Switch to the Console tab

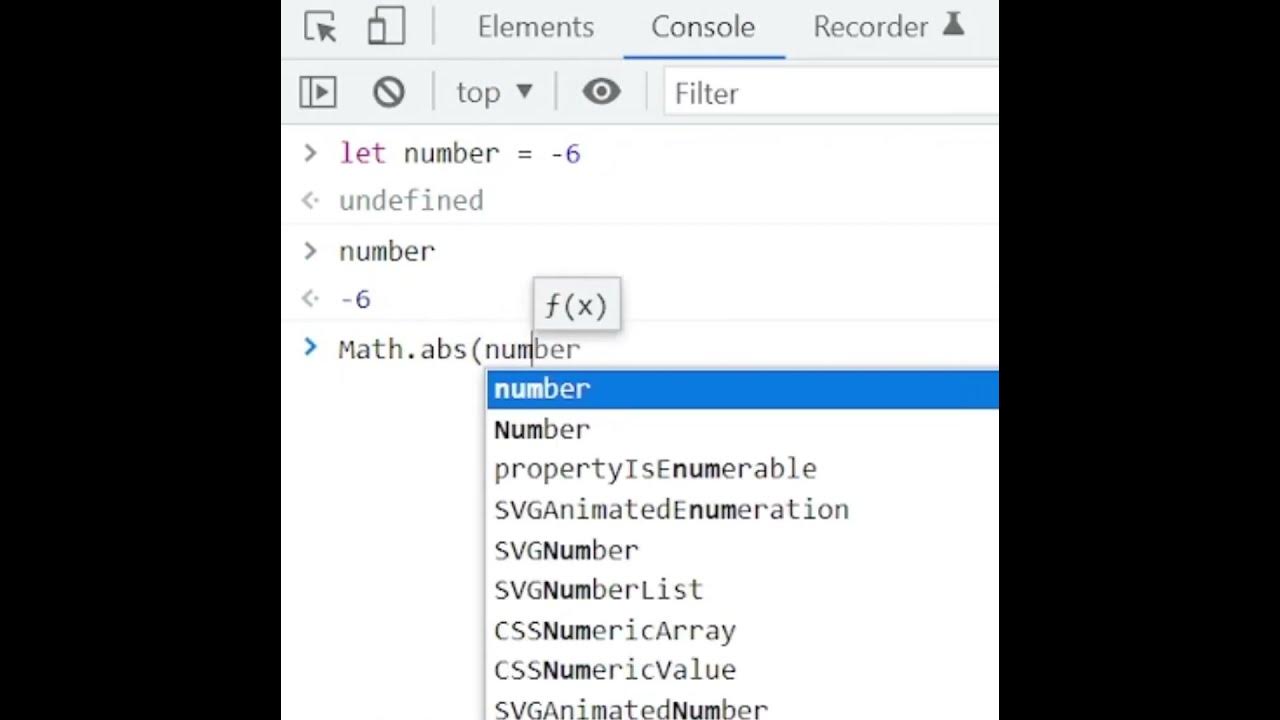point(702,27)
